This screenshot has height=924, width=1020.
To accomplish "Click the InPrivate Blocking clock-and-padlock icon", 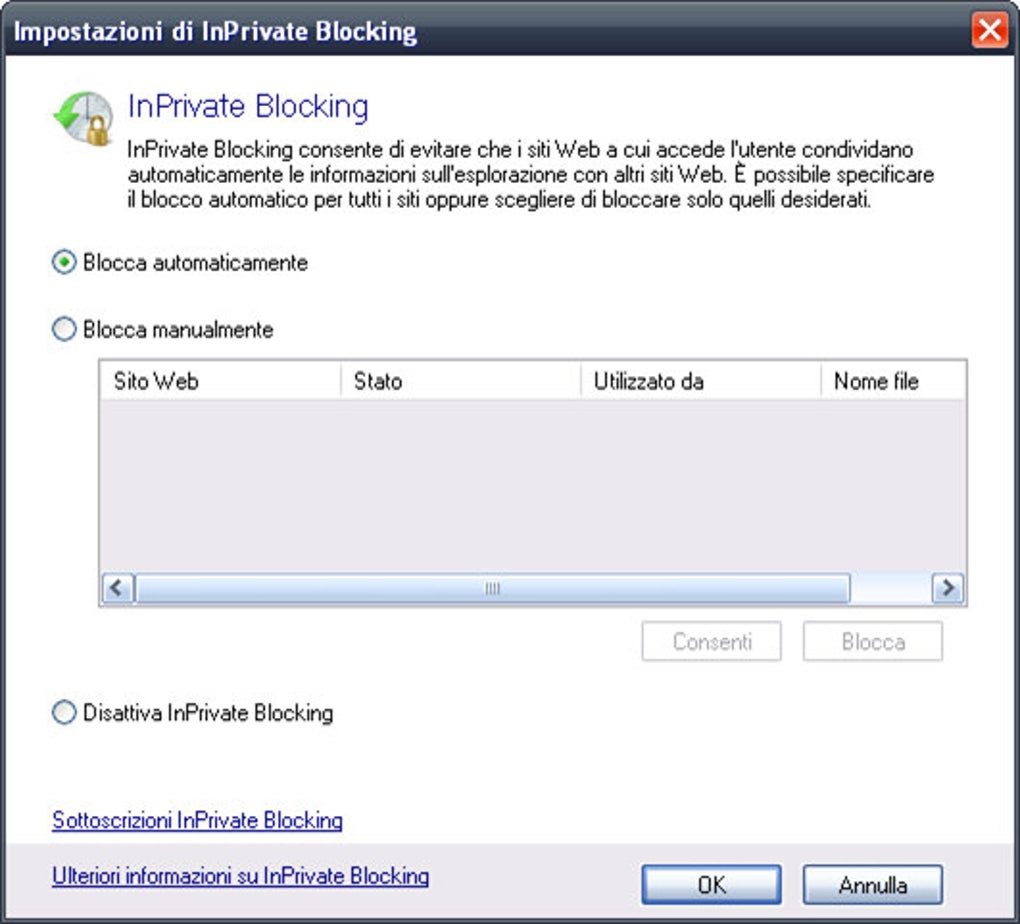I will [x=83, y=118].
